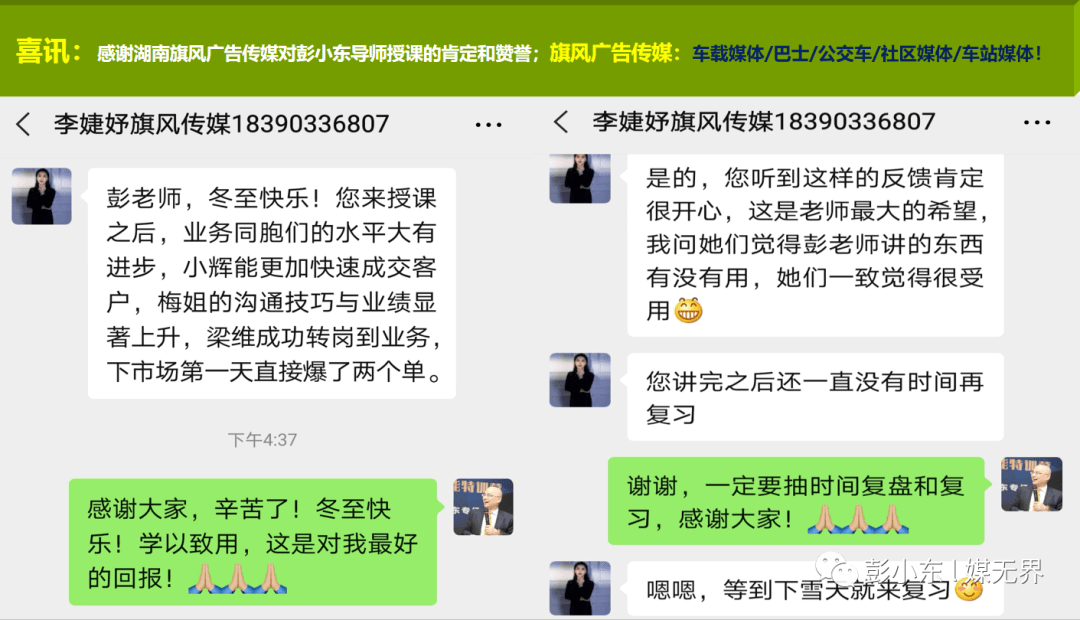Tap the back arrow in right chat header
This screenshot has width=1080, height=620.
561,122
